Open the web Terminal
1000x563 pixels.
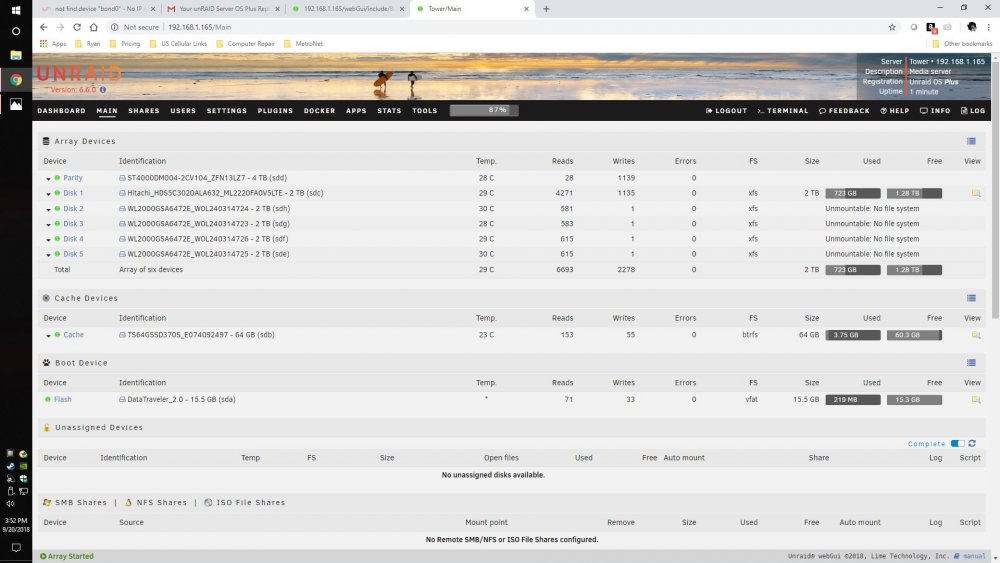point(783,110)
